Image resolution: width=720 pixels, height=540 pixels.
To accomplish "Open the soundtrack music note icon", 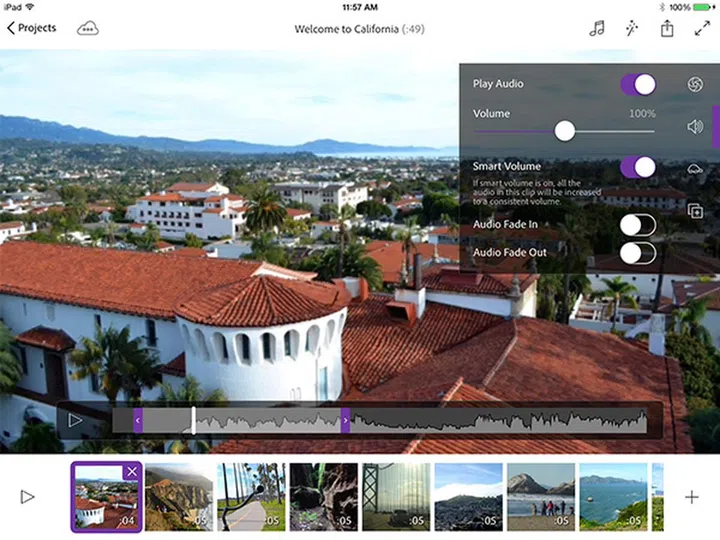I will [x=597, y=29].
